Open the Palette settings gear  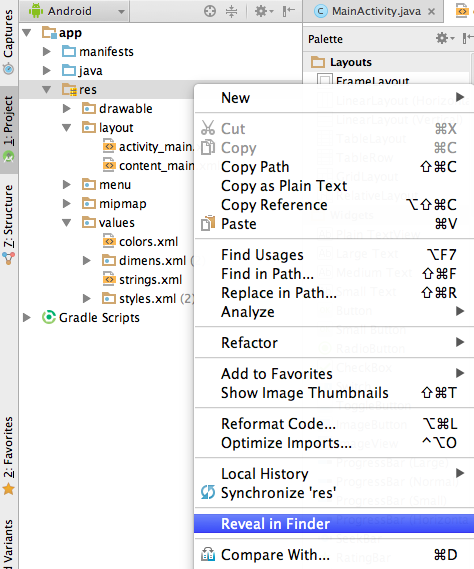click(x=445, y=38)
